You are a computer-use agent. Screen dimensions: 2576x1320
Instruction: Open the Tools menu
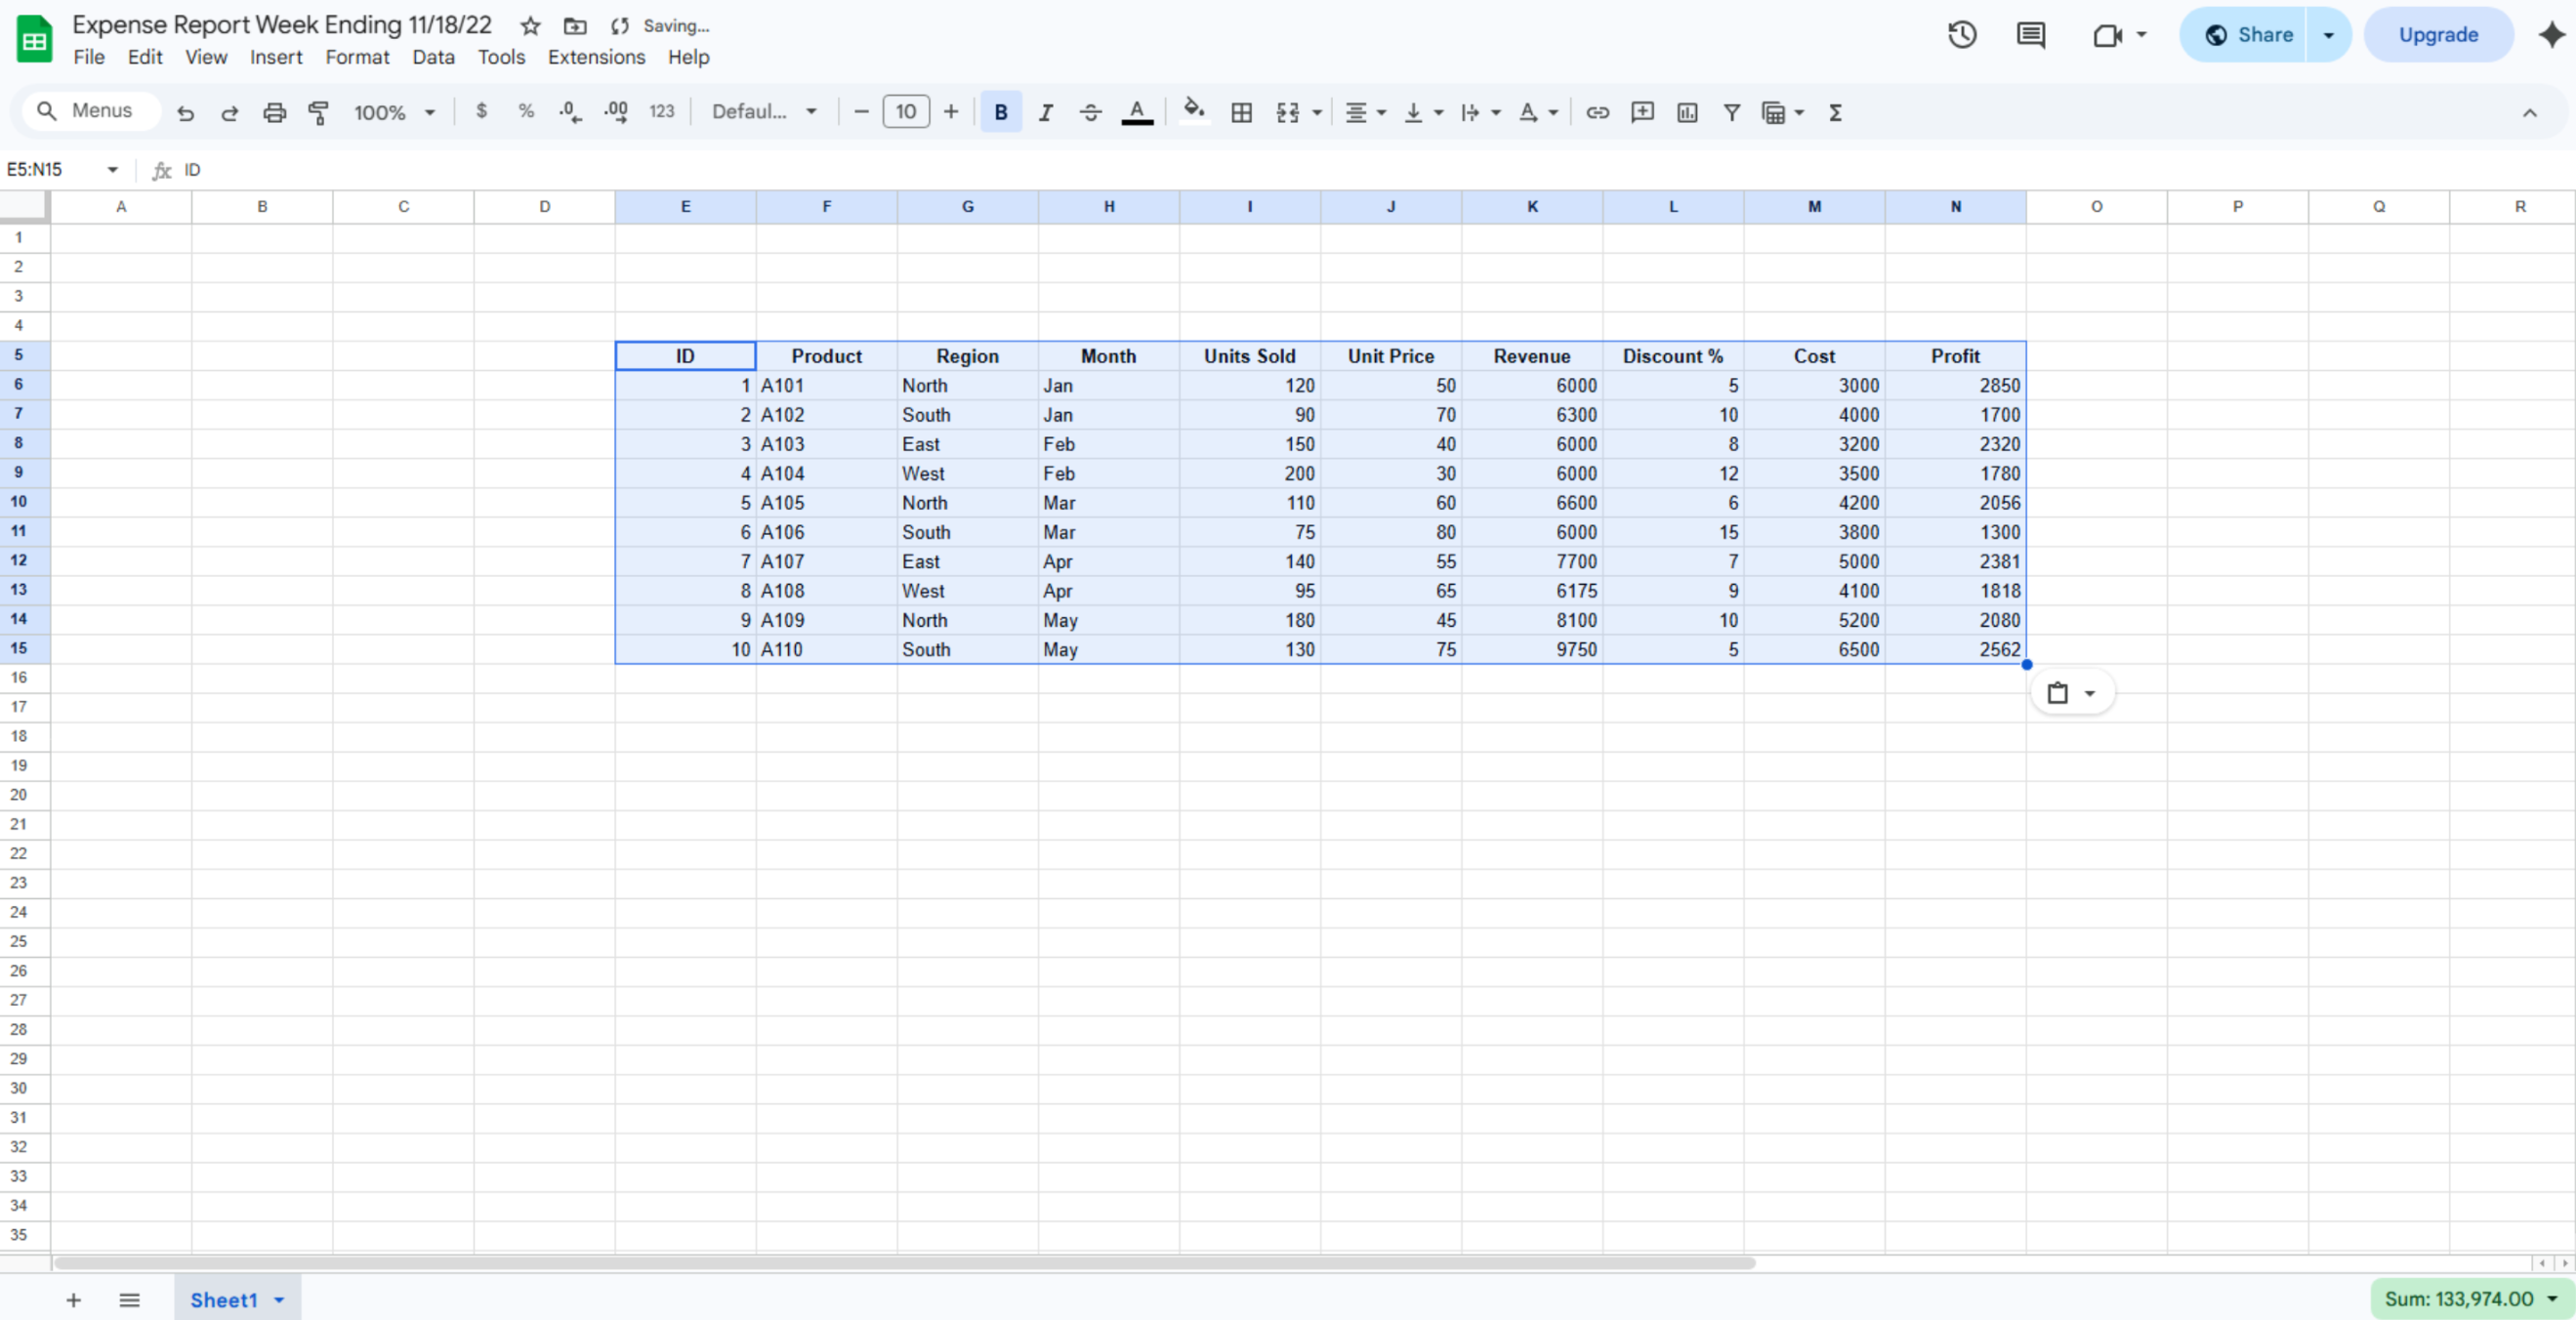(x=501, y=57)
